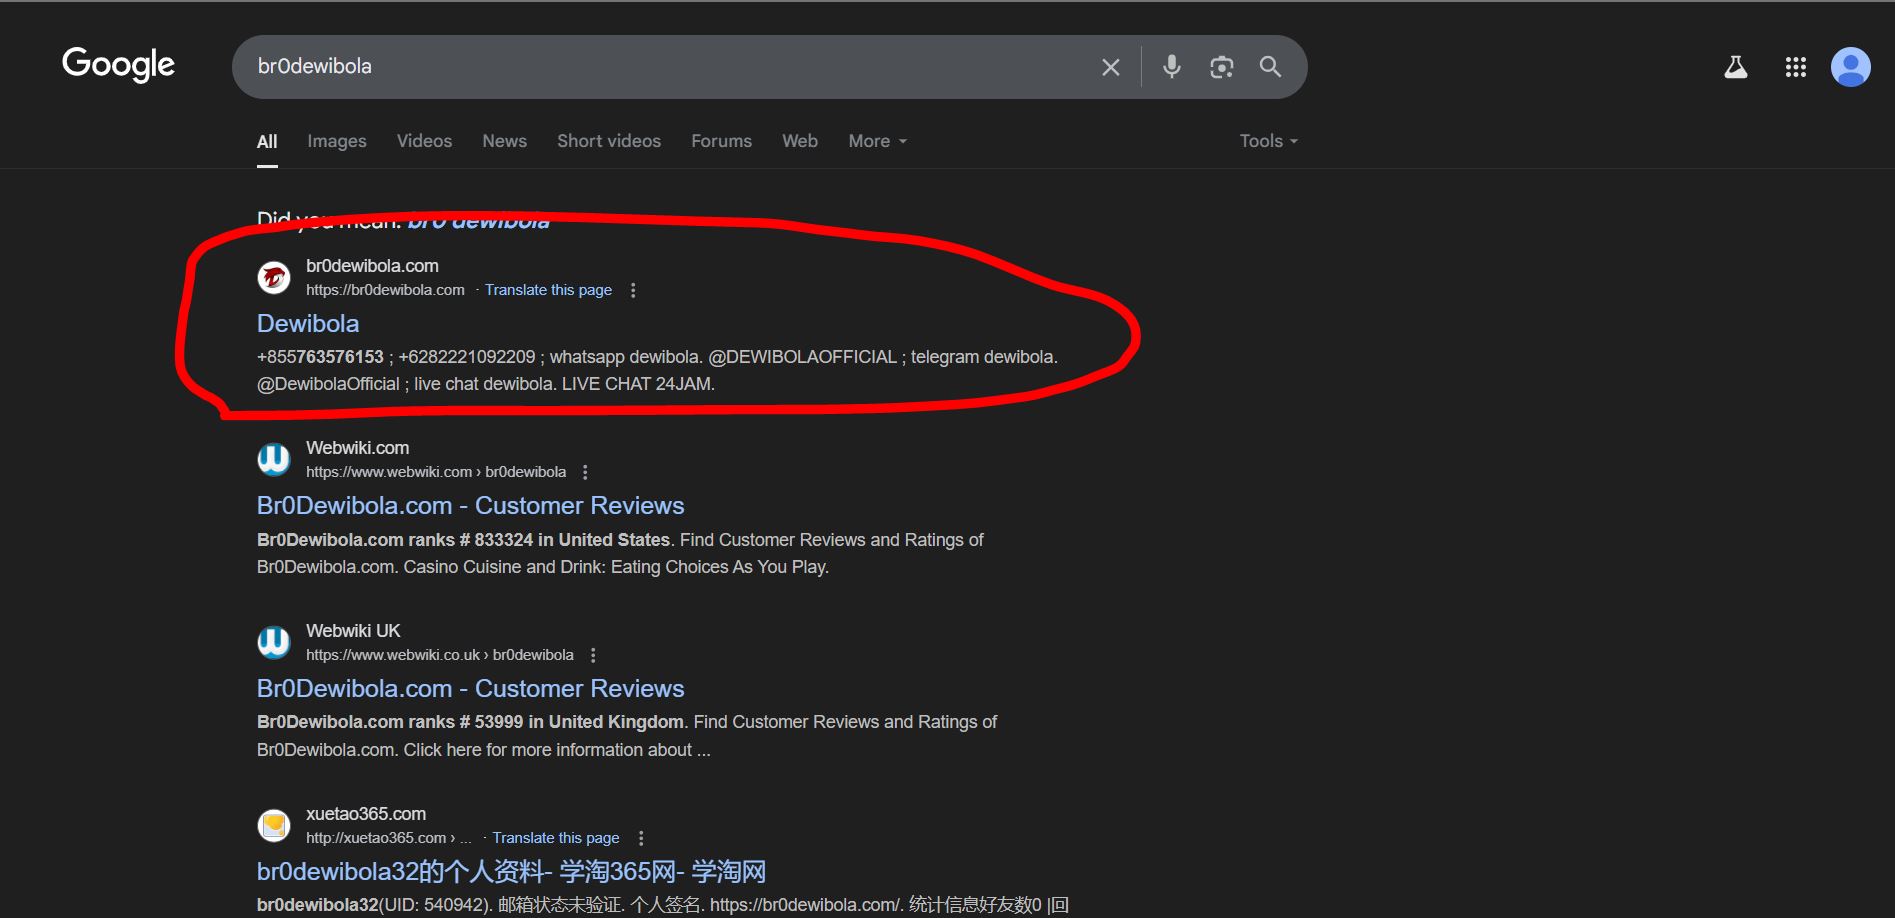Open three-dot menu for Webwiki UK result
The image size is (1895, 918).
point(593,655)
